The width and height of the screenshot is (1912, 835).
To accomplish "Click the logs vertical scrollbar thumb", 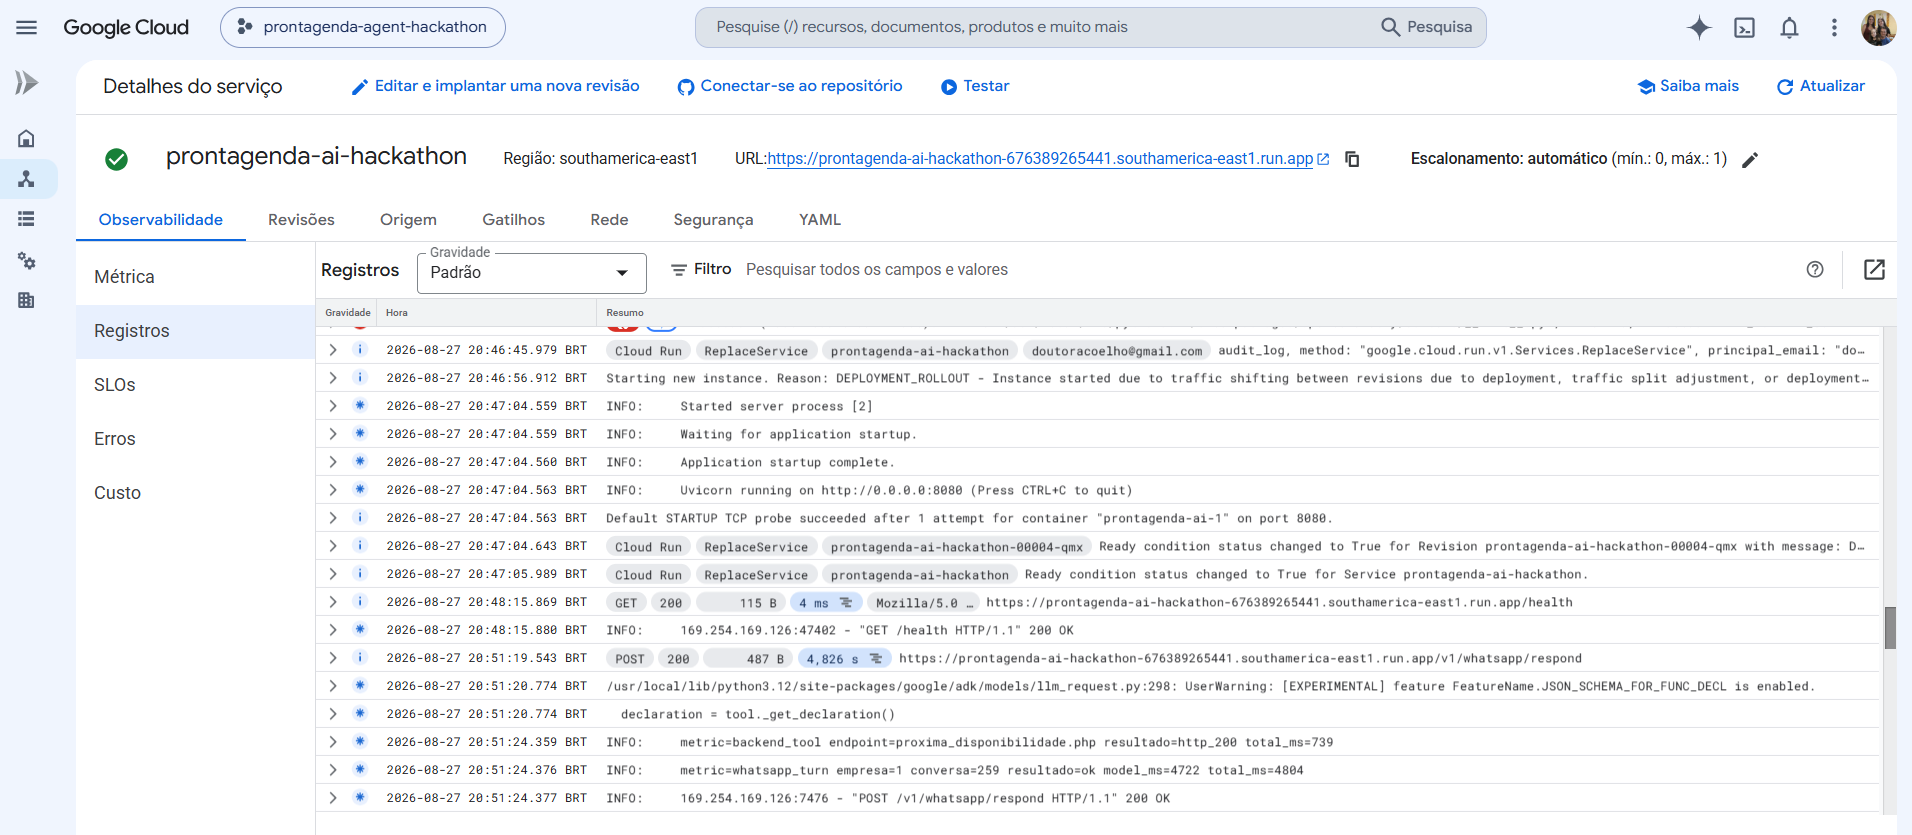I will 1890,628.
